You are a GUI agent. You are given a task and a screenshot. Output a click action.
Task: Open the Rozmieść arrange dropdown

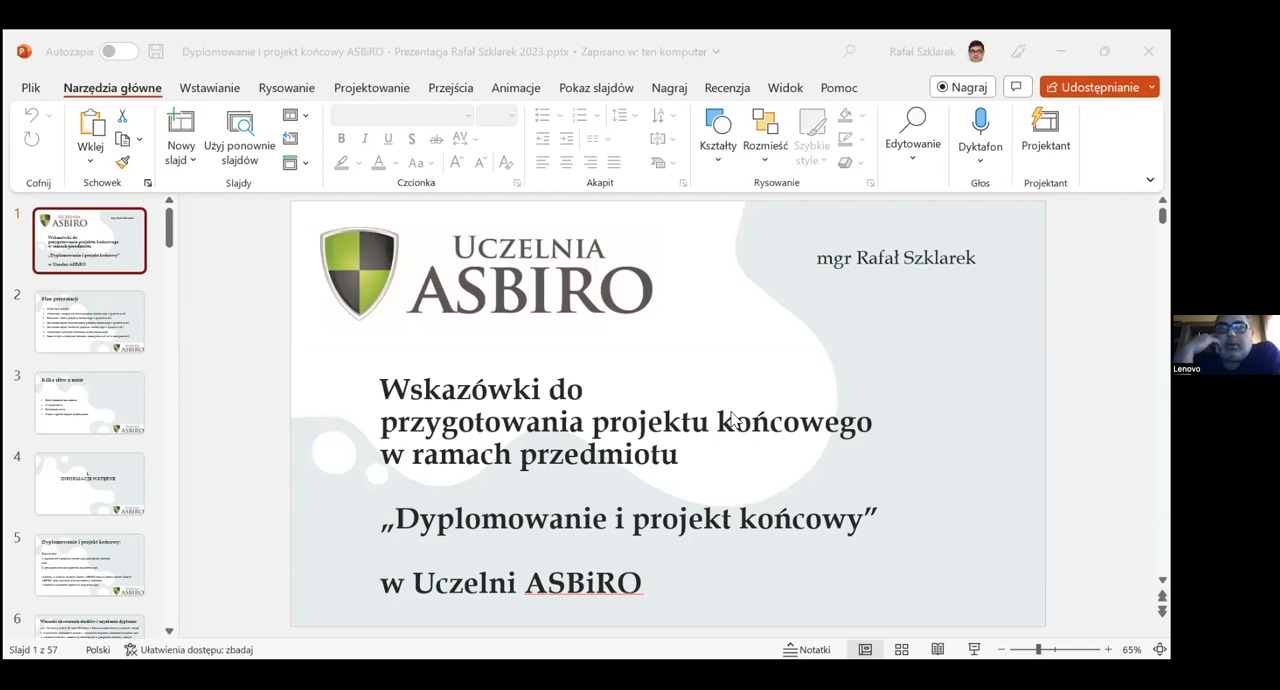765,138
